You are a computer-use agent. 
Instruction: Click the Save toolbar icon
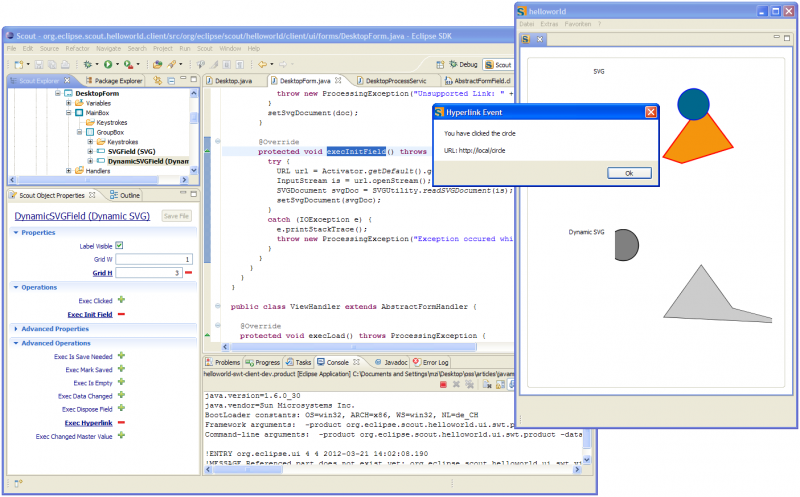[x=39, y=64]
